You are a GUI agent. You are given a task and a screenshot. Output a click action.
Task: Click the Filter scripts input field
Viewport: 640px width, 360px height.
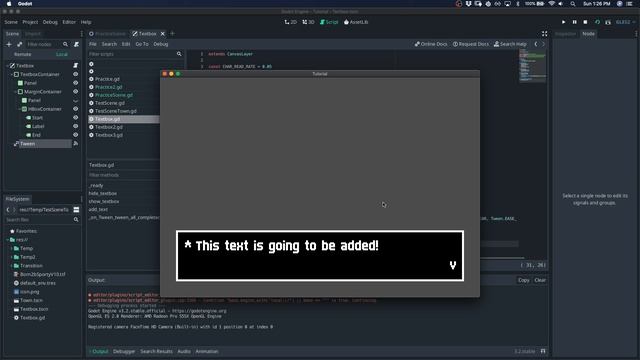click(135, 54)
